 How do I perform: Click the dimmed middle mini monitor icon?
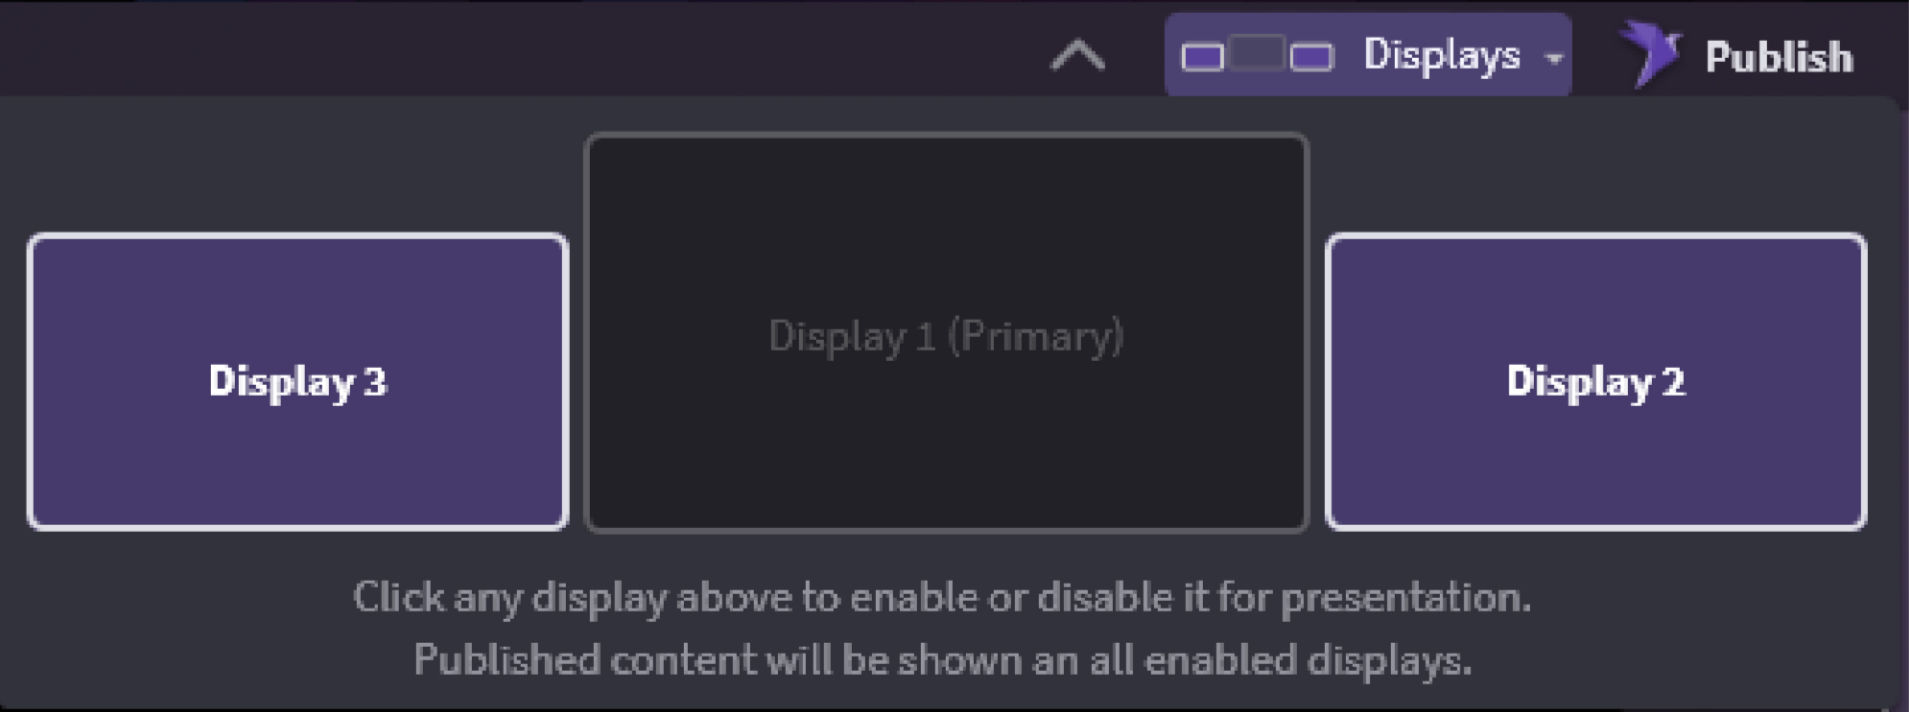pos(1257,52)
